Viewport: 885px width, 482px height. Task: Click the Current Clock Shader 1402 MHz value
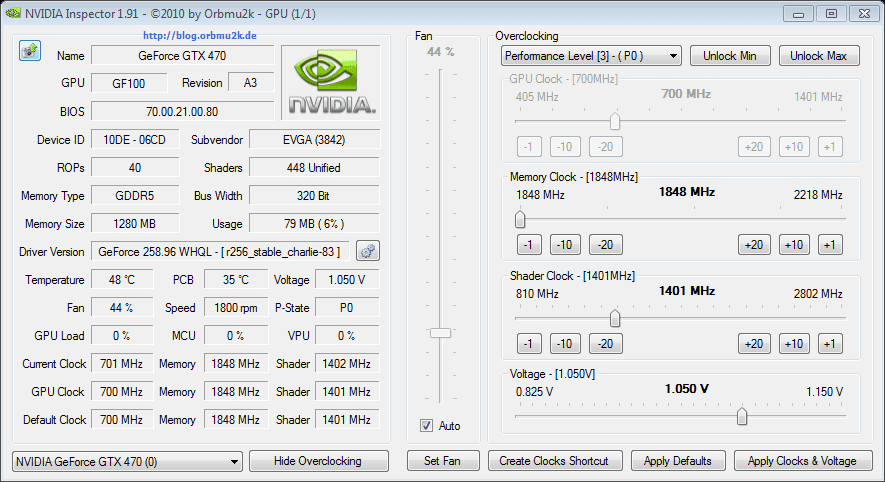click(347, 363)
